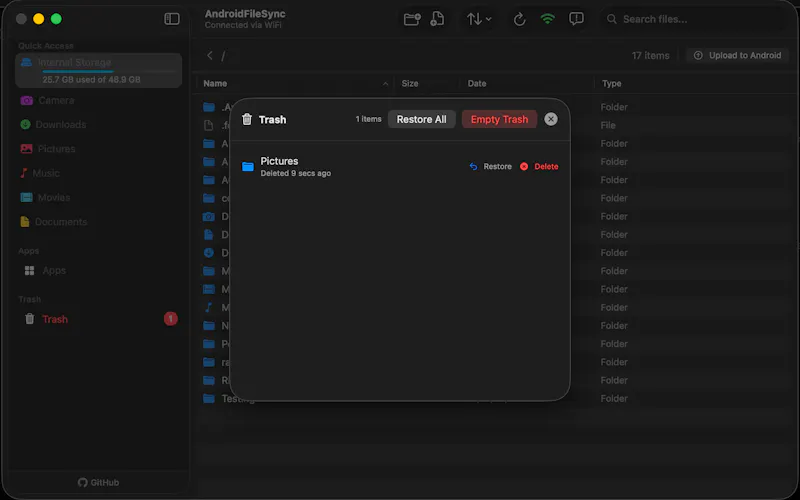This screenshot has height=500, width=800.
Task: Focus the Search files field
Action: [695, 19]
